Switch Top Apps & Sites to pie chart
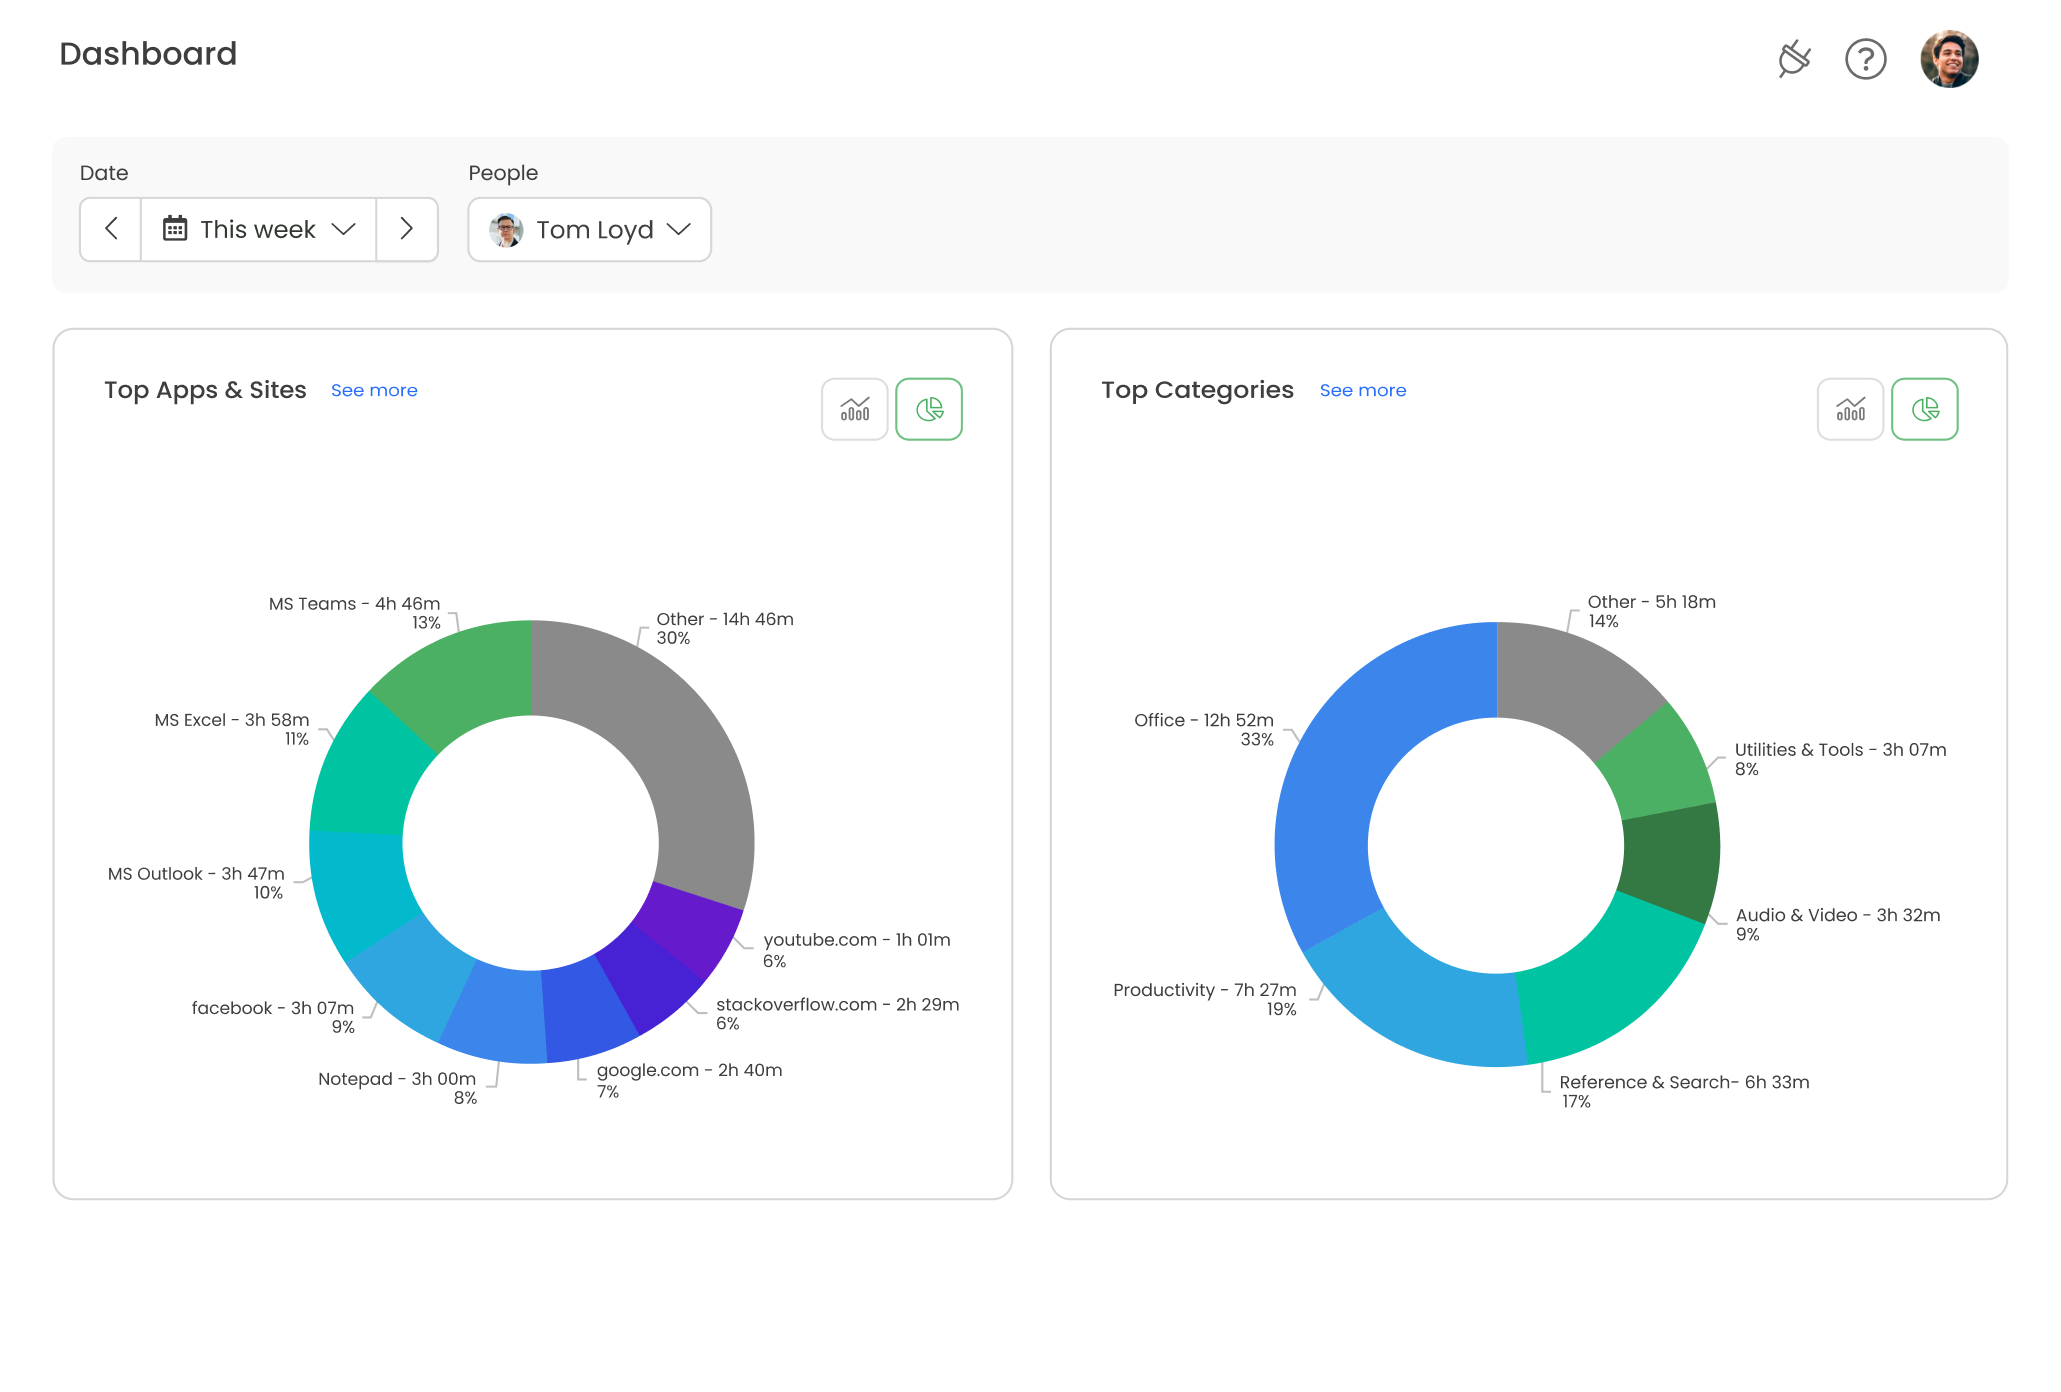The height and width of the screenshot is (1392, 2061). click(x=928, y=409)
